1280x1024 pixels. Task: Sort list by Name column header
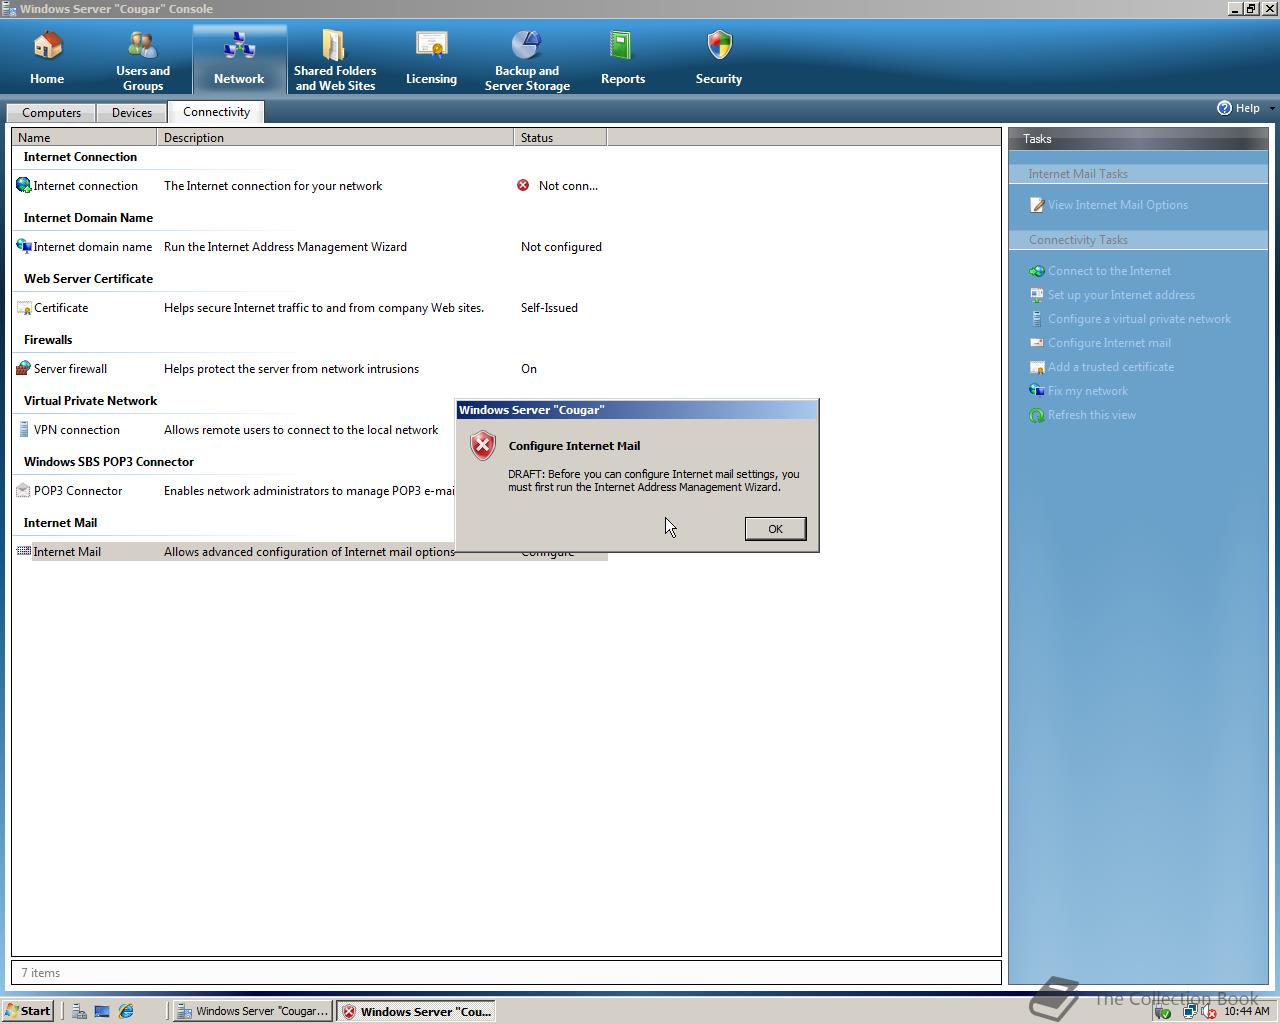pyautogui.click(x=84, y=137)
